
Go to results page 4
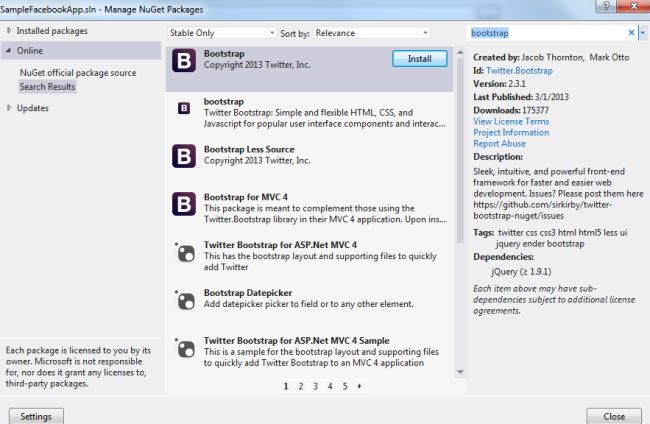pos(330,386)
